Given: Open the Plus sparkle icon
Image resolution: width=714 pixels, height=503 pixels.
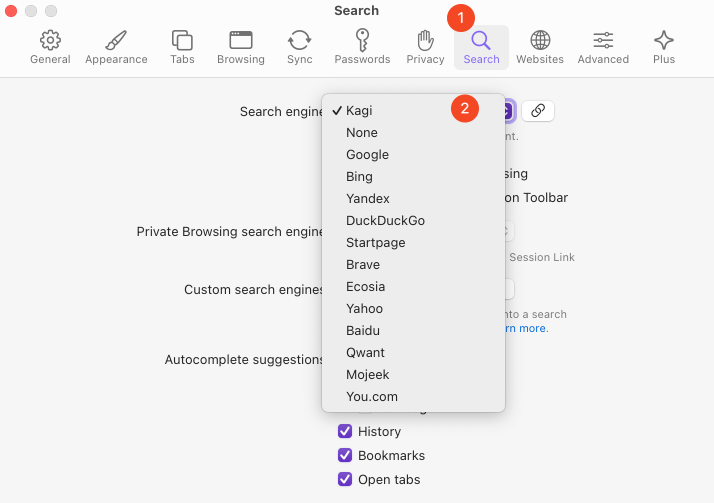Looking at the screenshot, I should coord(664,40).
